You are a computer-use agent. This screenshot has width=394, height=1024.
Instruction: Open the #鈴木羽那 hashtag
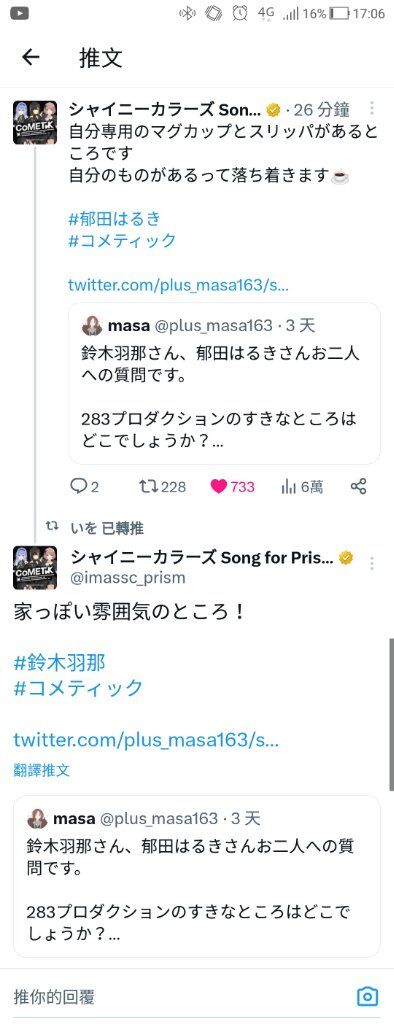tap(59, 663)
